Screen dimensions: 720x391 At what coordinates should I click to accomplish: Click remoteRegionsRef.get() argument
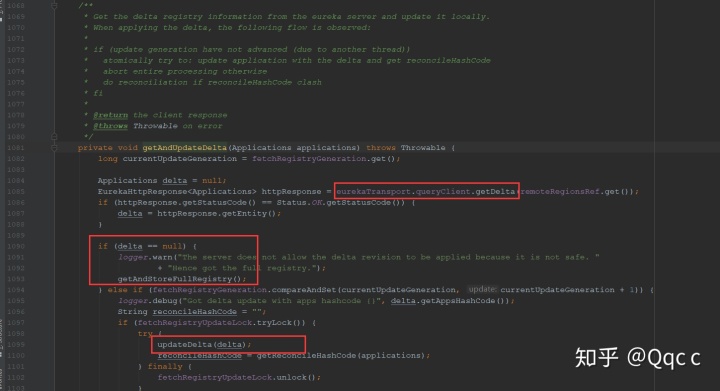point(576,191)
